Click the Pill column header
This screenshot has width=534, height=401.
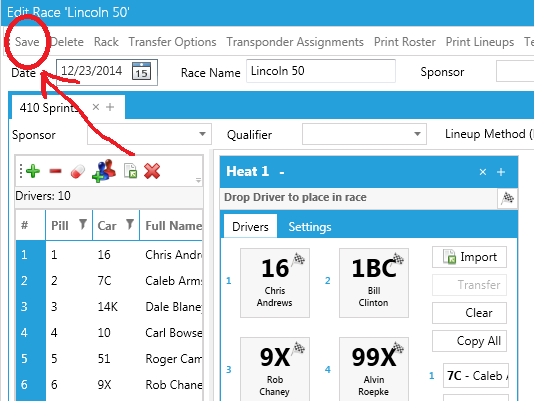point(69,225)
